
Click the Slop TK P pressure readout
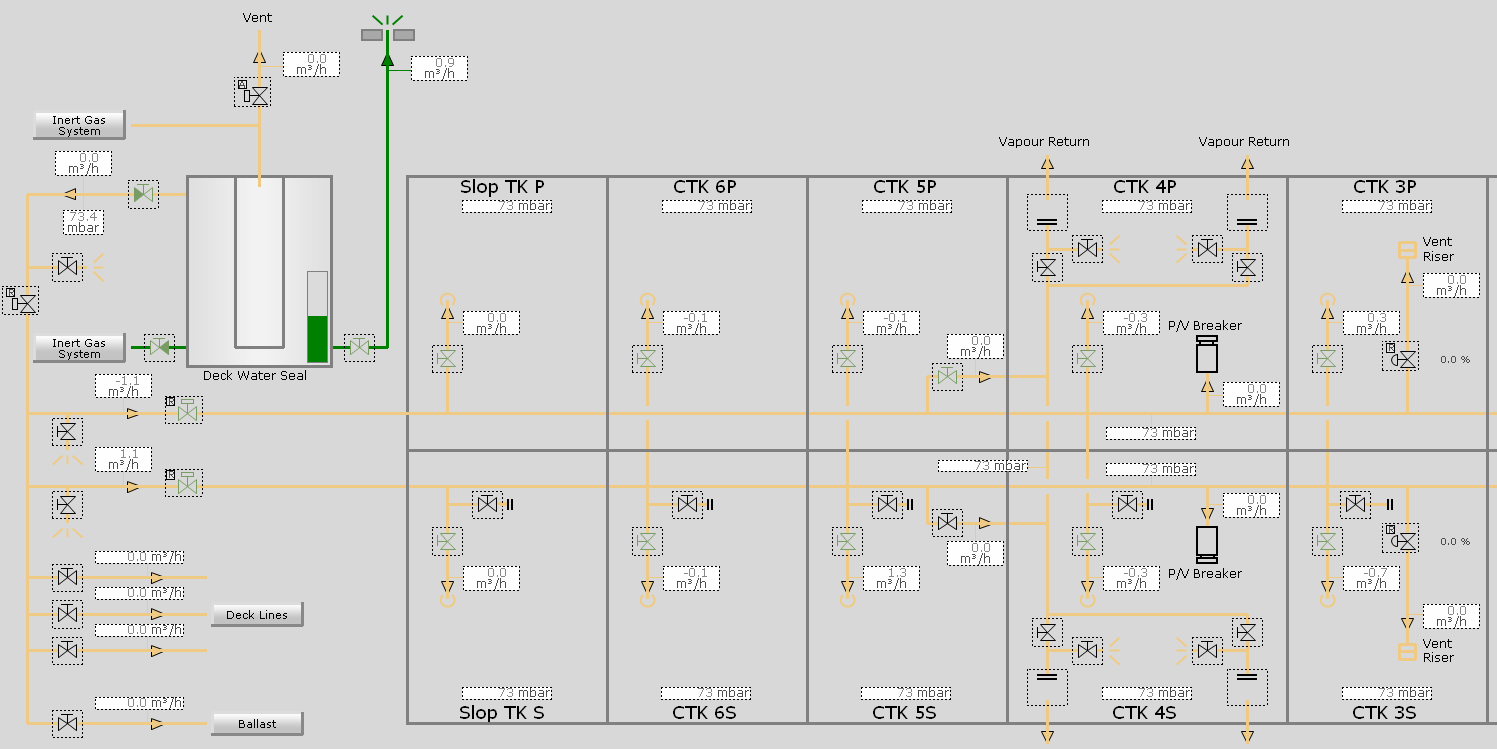click(x=507, y=206)
